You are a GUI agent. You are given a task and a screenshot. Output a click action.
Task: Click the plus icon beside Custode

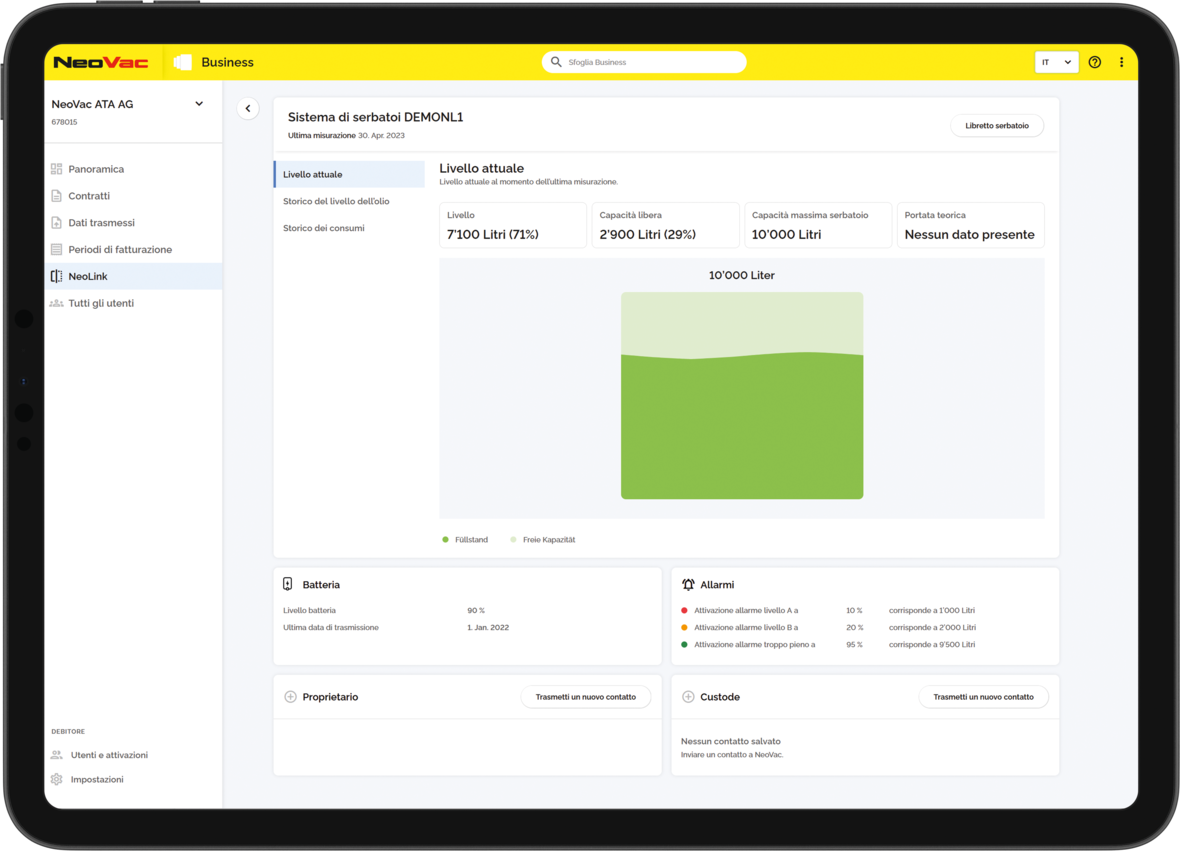pyautogui.click(x=688, y=697)
